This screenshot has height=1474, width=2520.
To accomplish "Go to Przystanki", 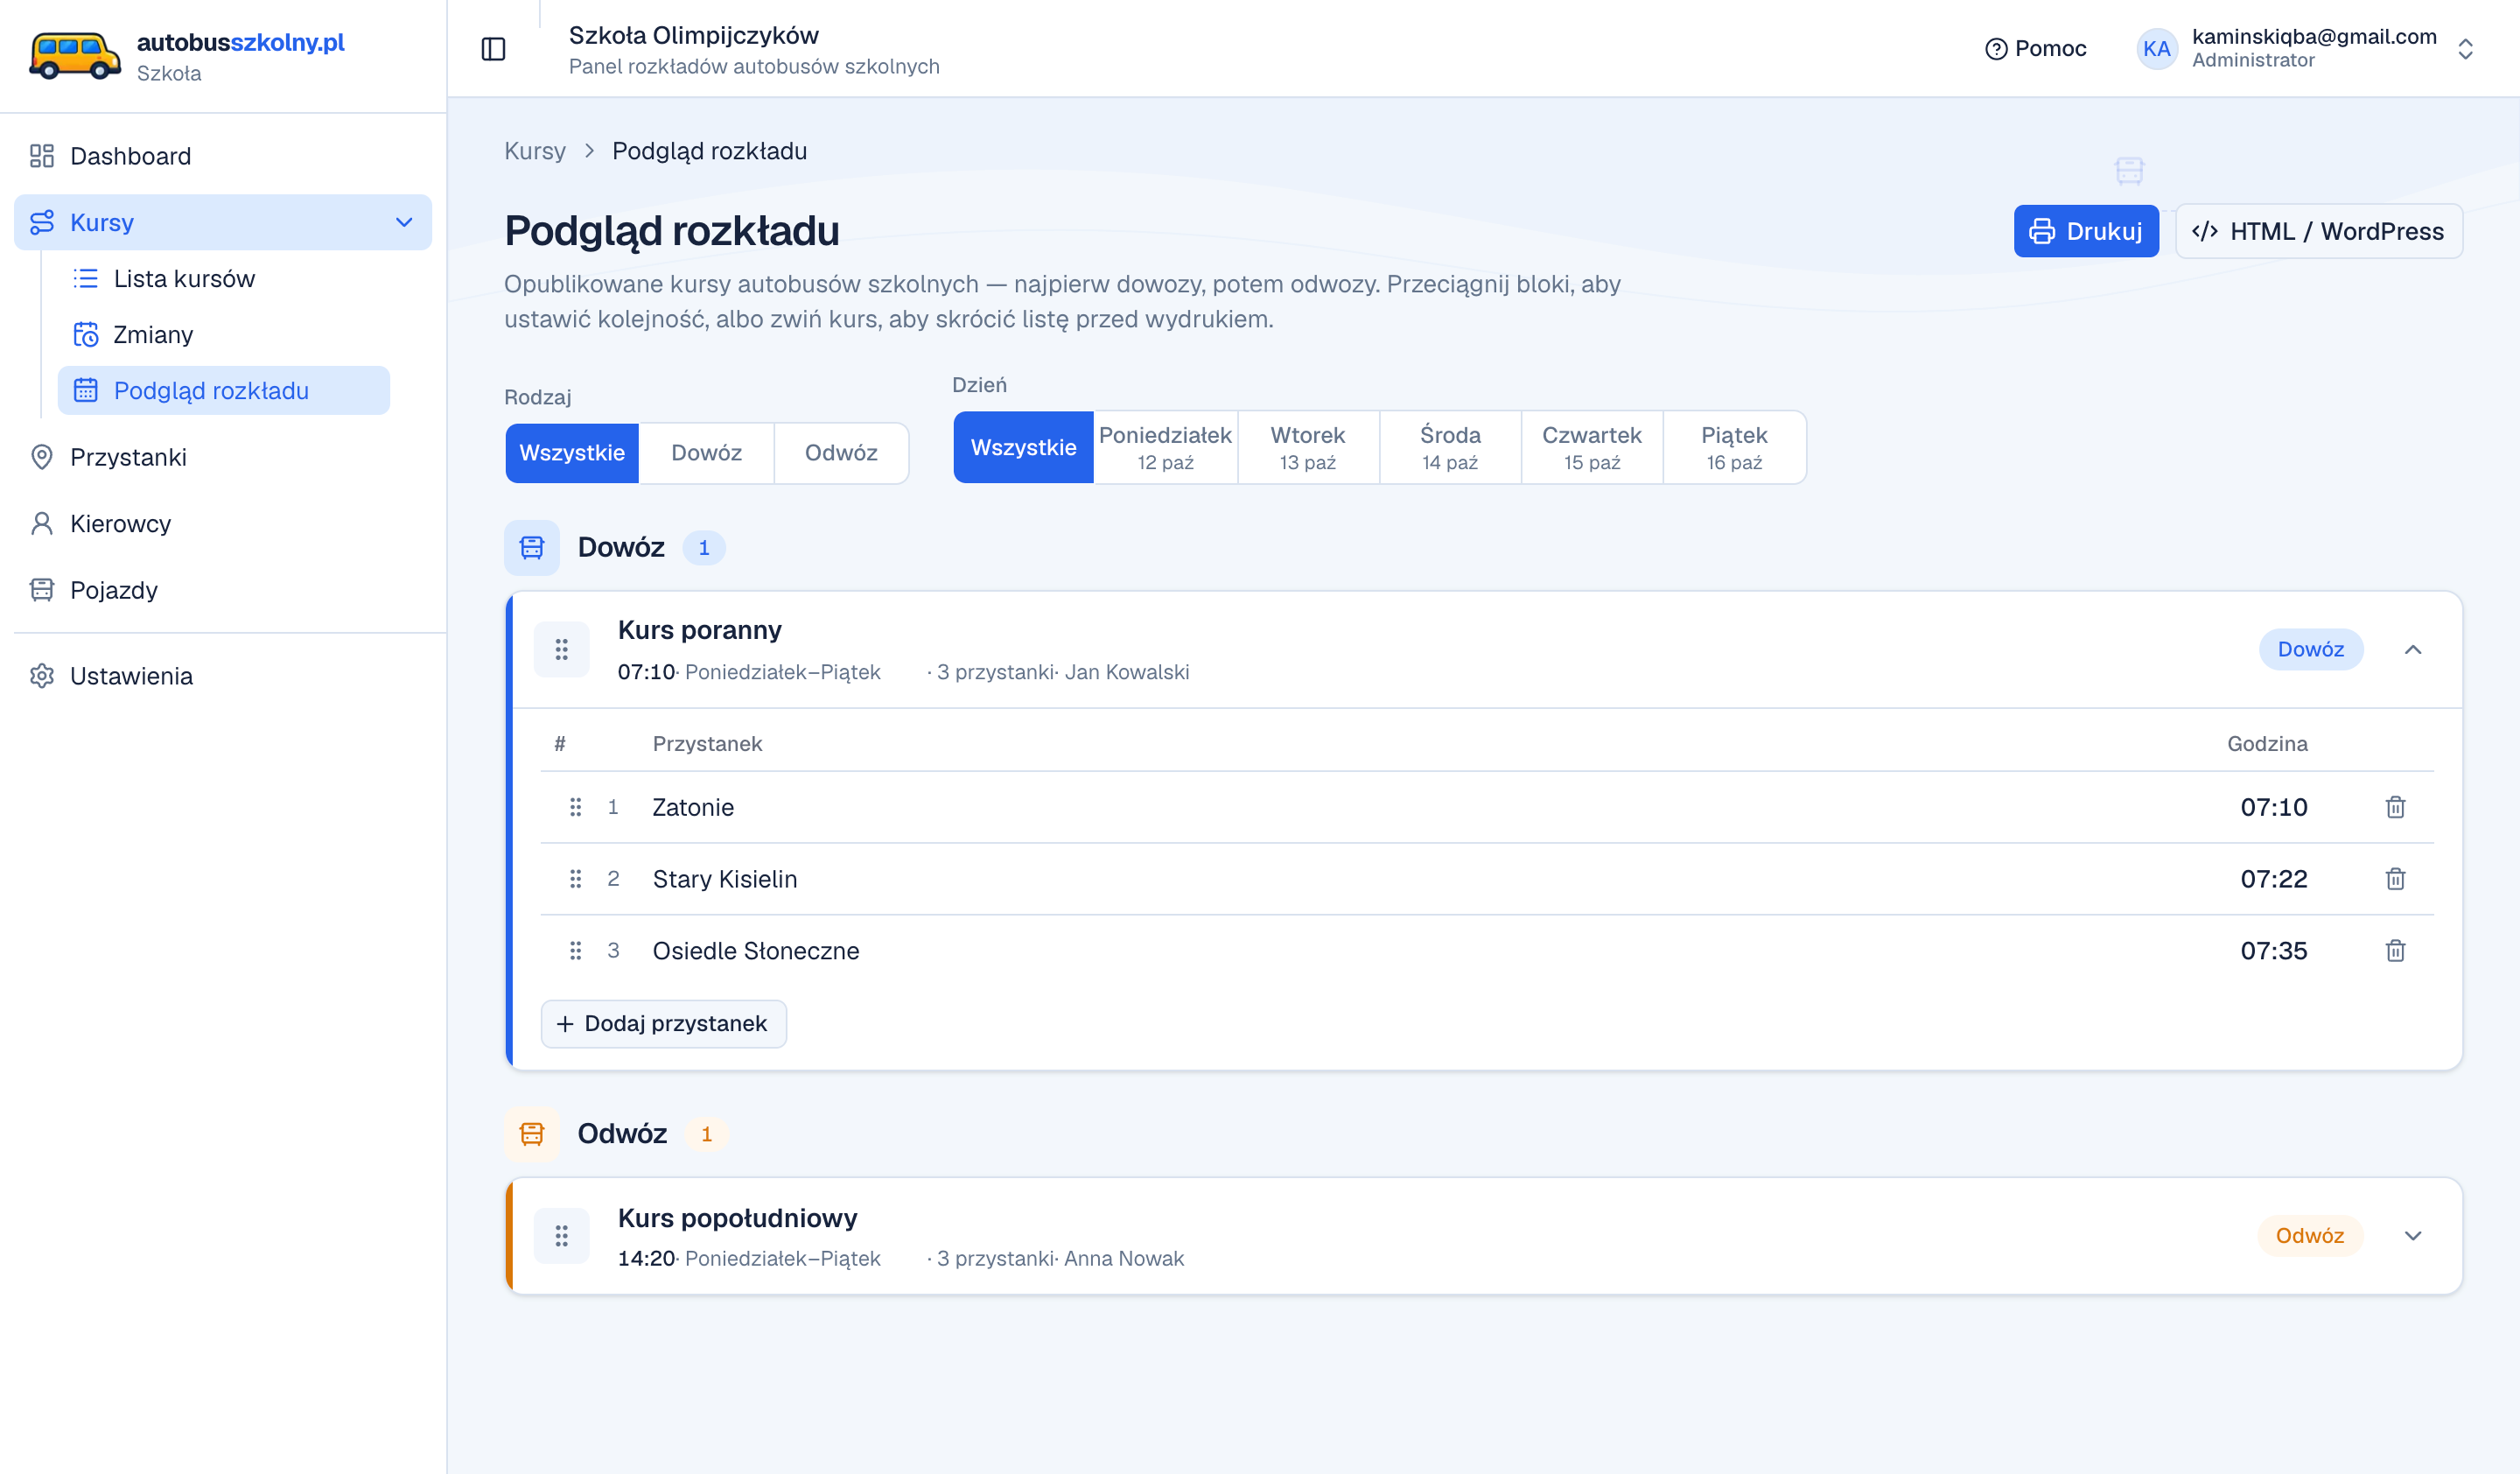I will (223, 457).
